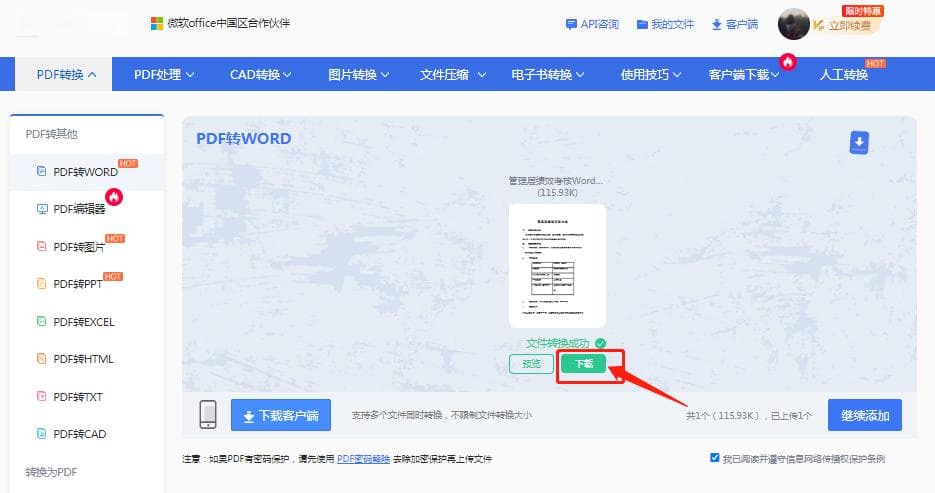Click the API咨询 chat icon

point(571,24)
